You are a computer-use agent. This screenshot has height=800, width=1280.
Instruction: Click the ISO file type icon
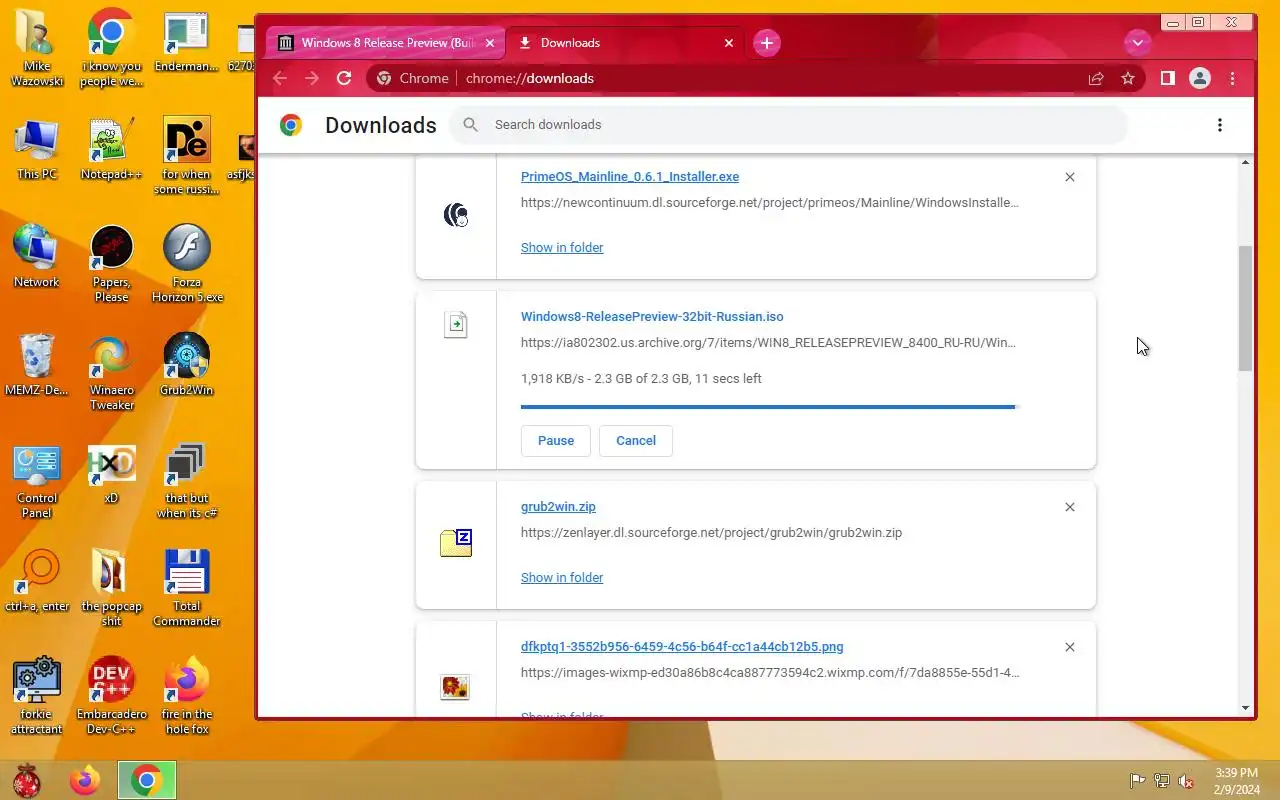tap(456, 324)
